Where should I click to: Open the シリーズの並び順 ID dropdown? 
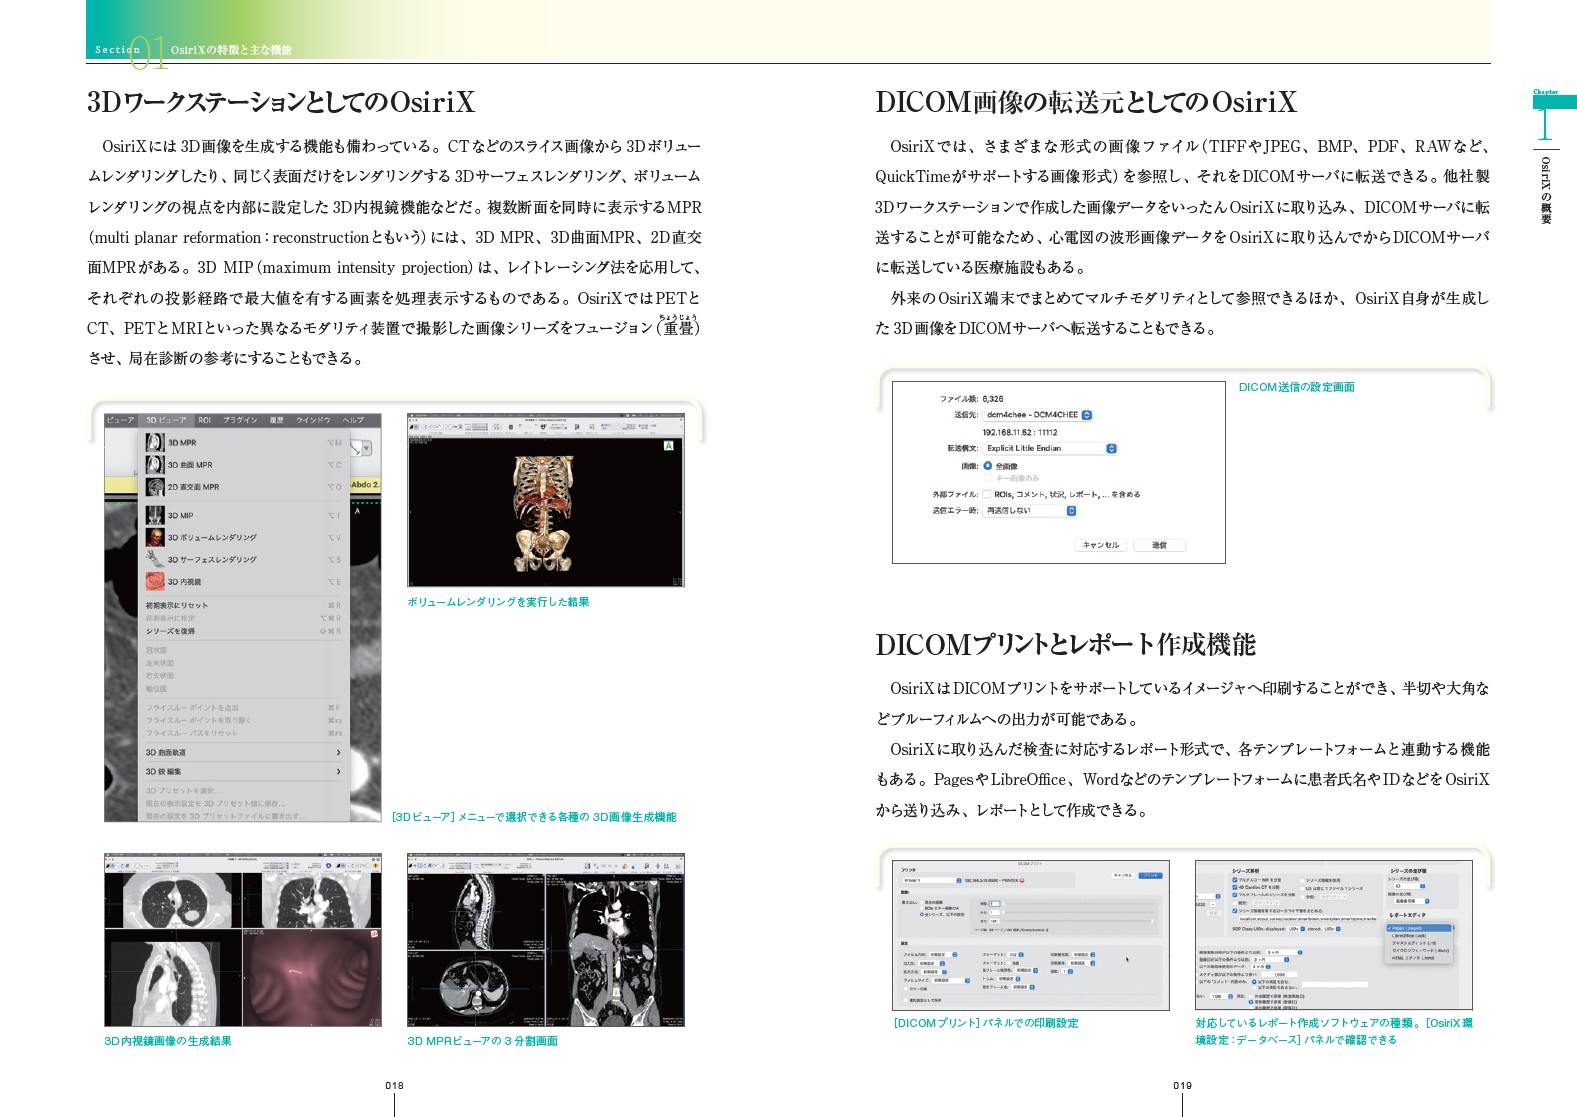click(x=1409, y=886)
